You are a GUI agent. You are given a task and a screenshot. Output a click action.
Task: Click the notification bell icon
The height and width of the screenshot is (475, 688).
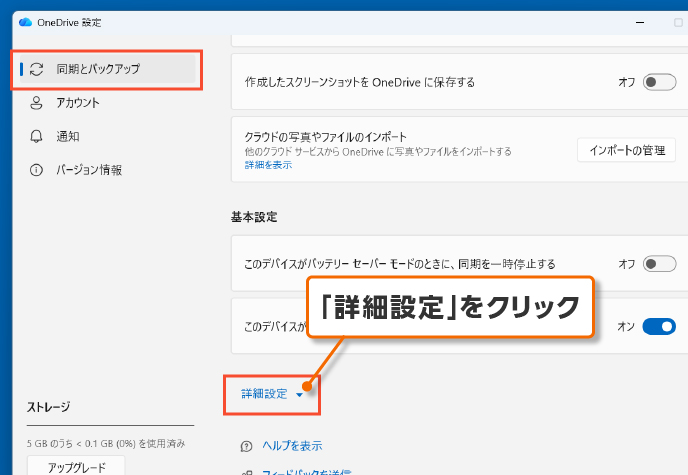tap(37, 136)
